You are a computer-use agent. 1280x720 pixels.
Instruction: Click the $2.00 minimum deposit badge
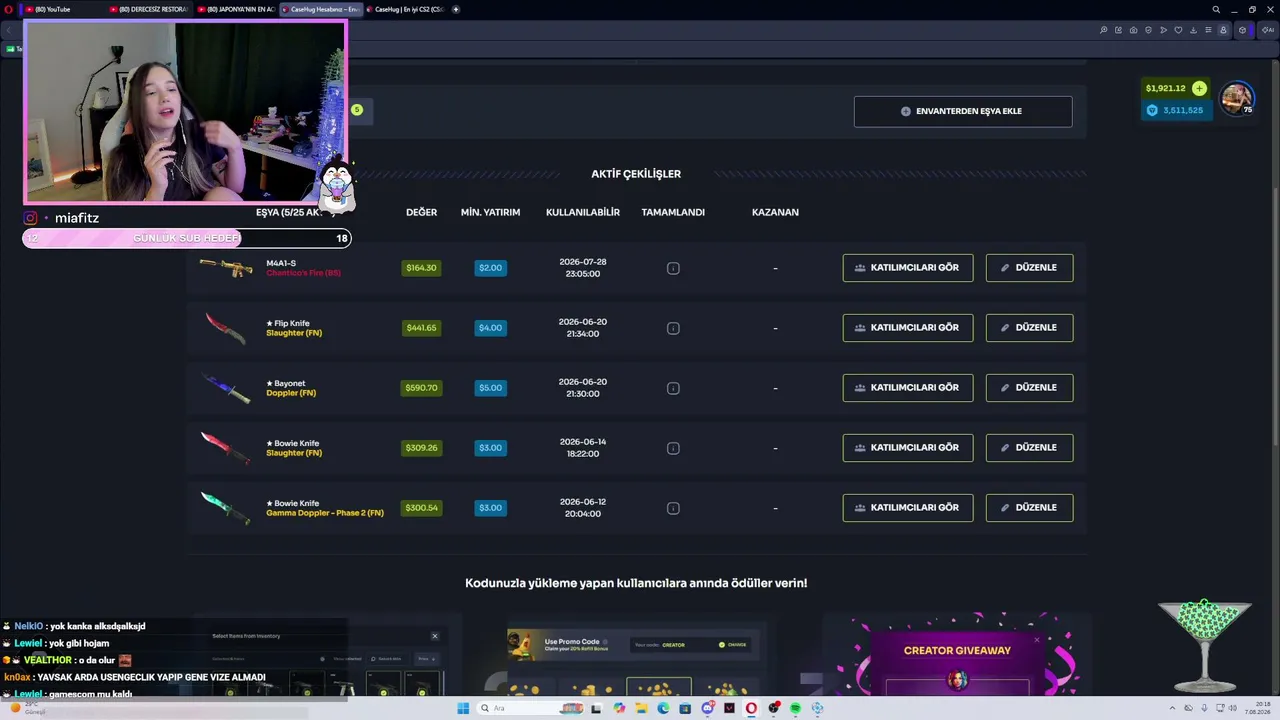coord(490,268)
